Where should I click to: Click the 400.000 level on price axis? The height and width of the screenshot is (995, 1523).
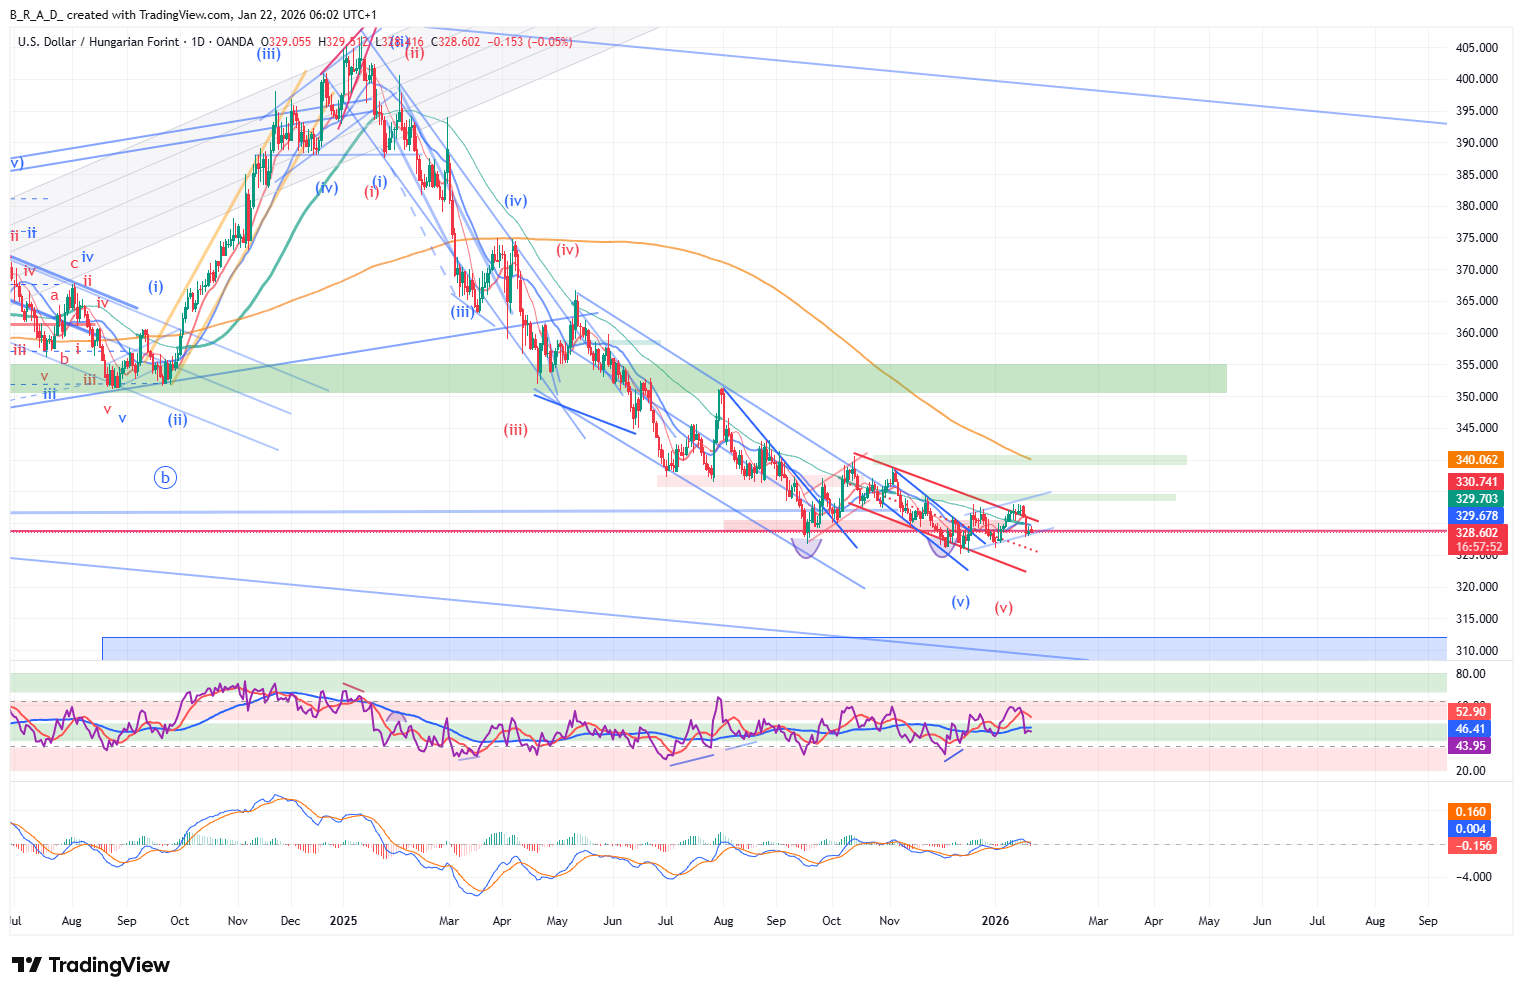pos(1476,79)
